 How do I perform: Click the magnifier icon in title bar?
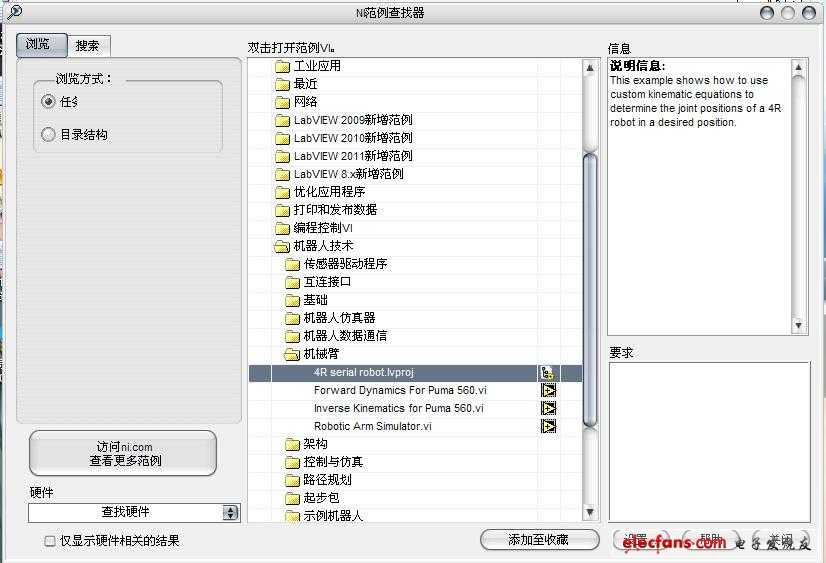[x=15, y=12]
